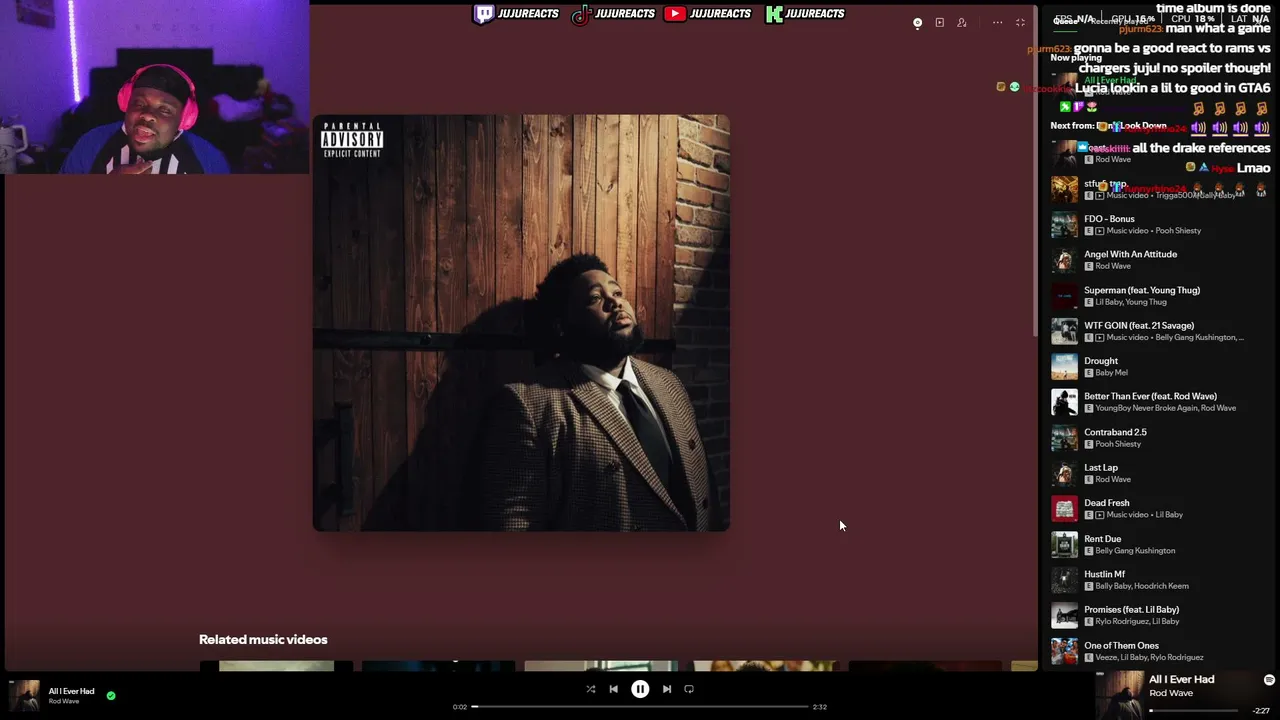Exit full screen now playing view
The width and height of the screenshot is (1280, 720).
(x=1020, y=22)
